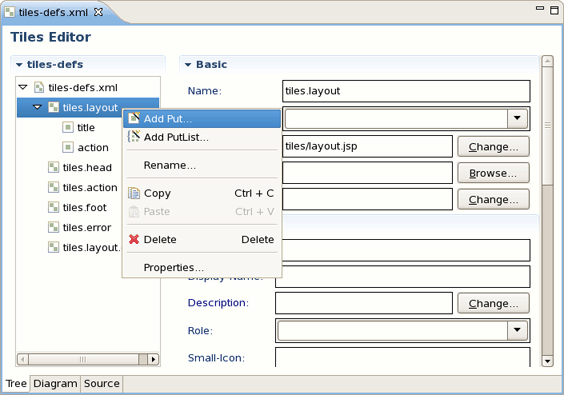Click the red Delete cross icon
The height and width of the screenshot is (395, 564).
(x=134, y=239)
